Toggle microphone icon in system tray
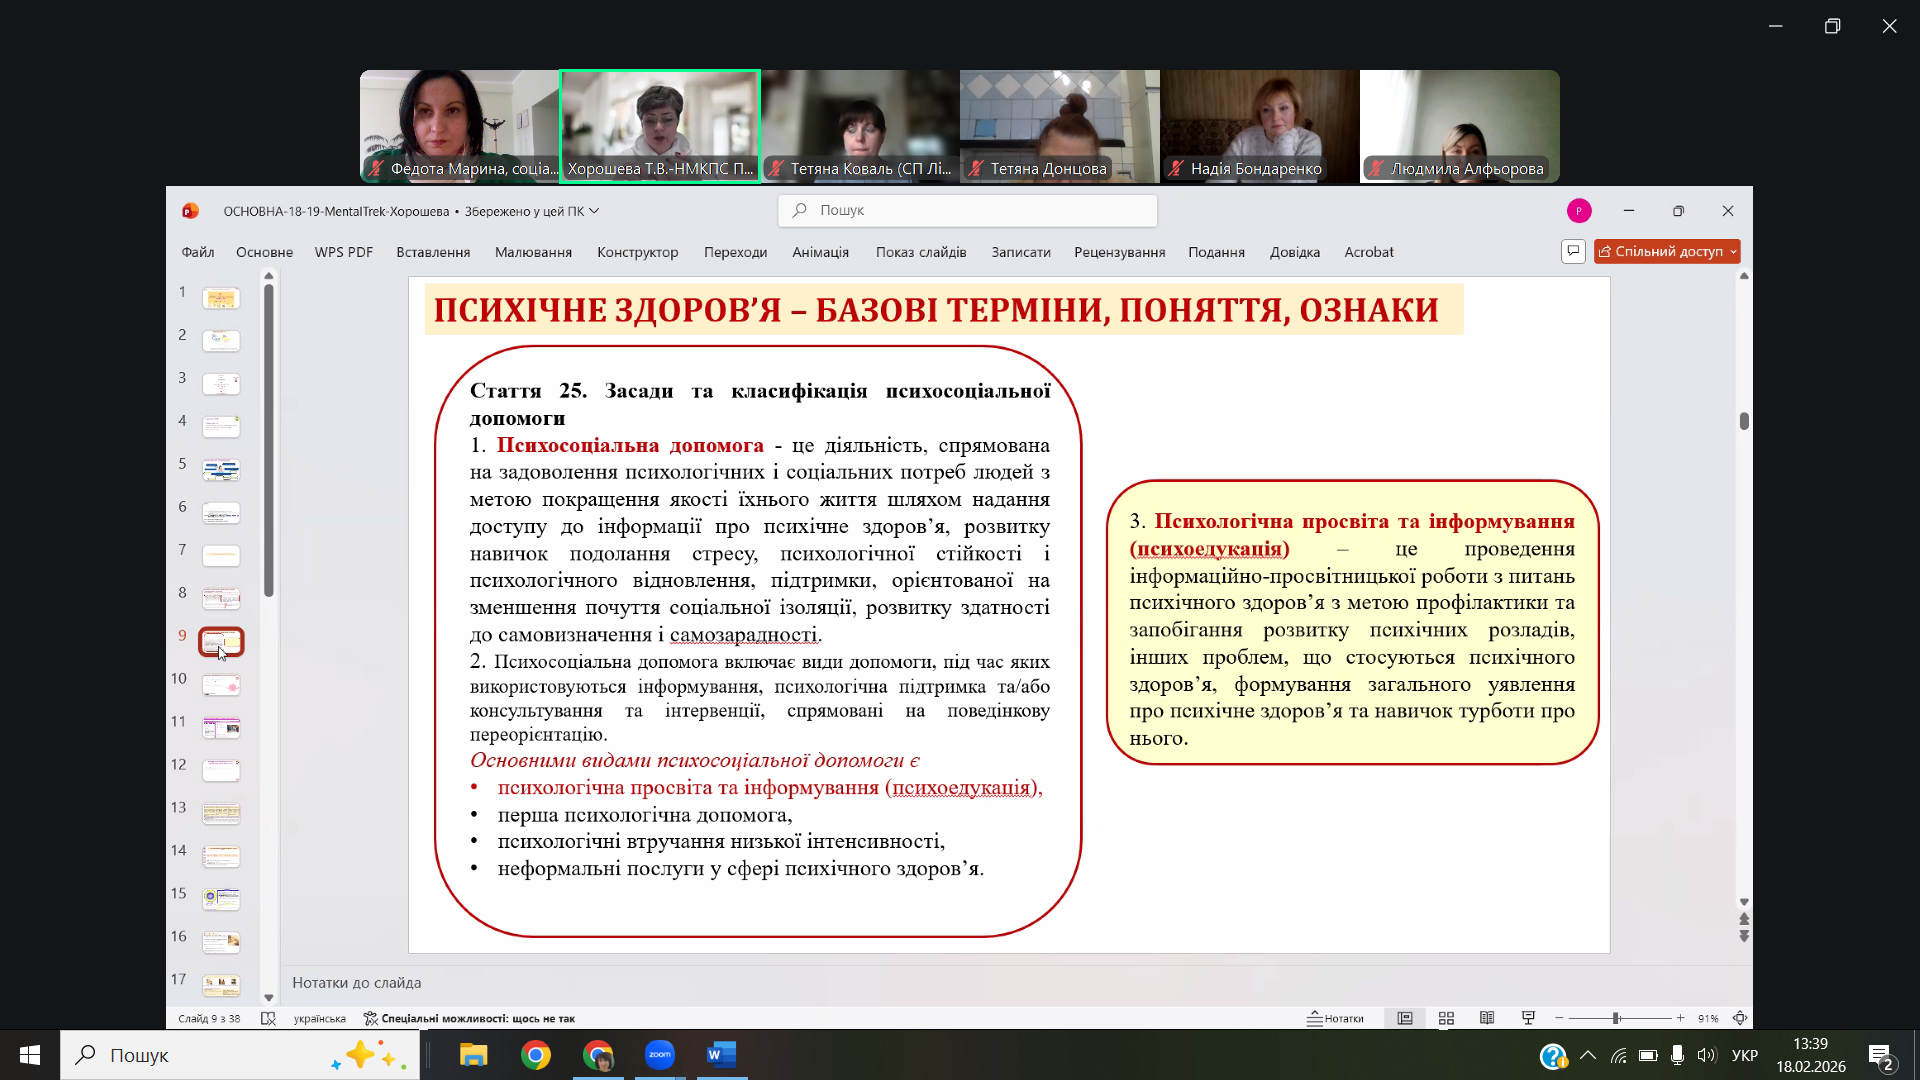 coord(1677,1055)
